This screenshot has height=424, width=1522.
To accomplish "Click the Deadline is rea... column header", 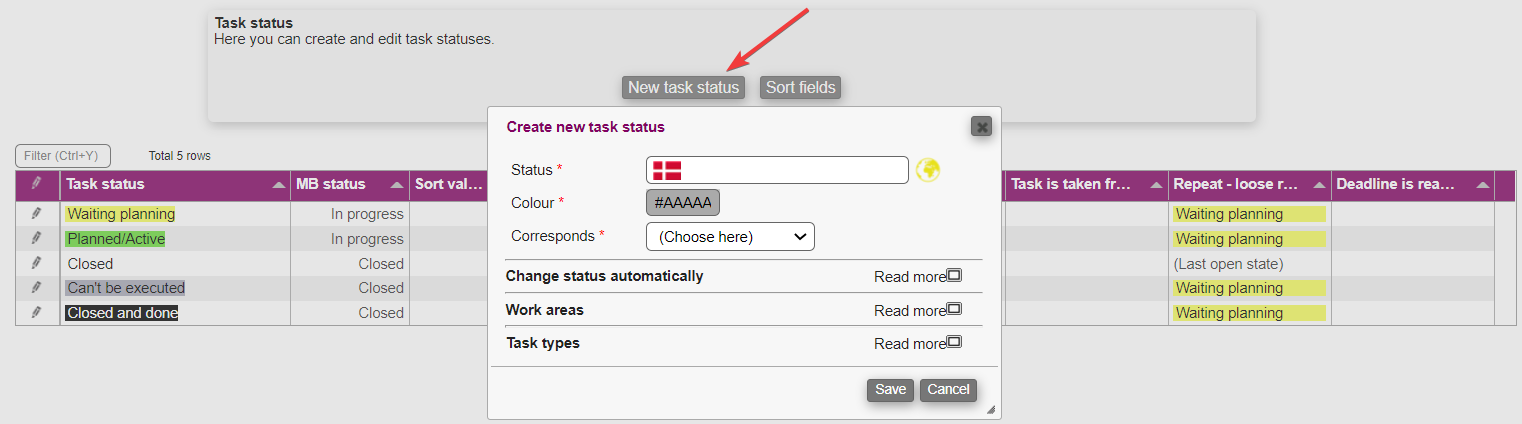I will point(1397,184).
